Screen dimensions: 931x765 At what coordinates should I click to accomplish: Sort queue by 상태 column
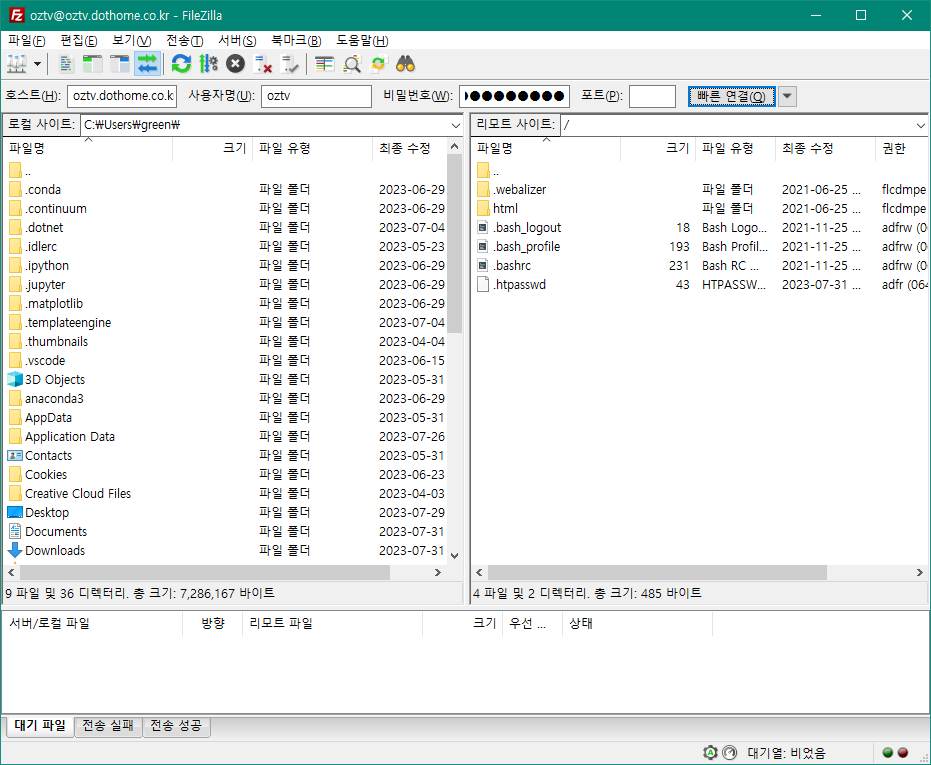pyautogui.click(x=637, y=624)
